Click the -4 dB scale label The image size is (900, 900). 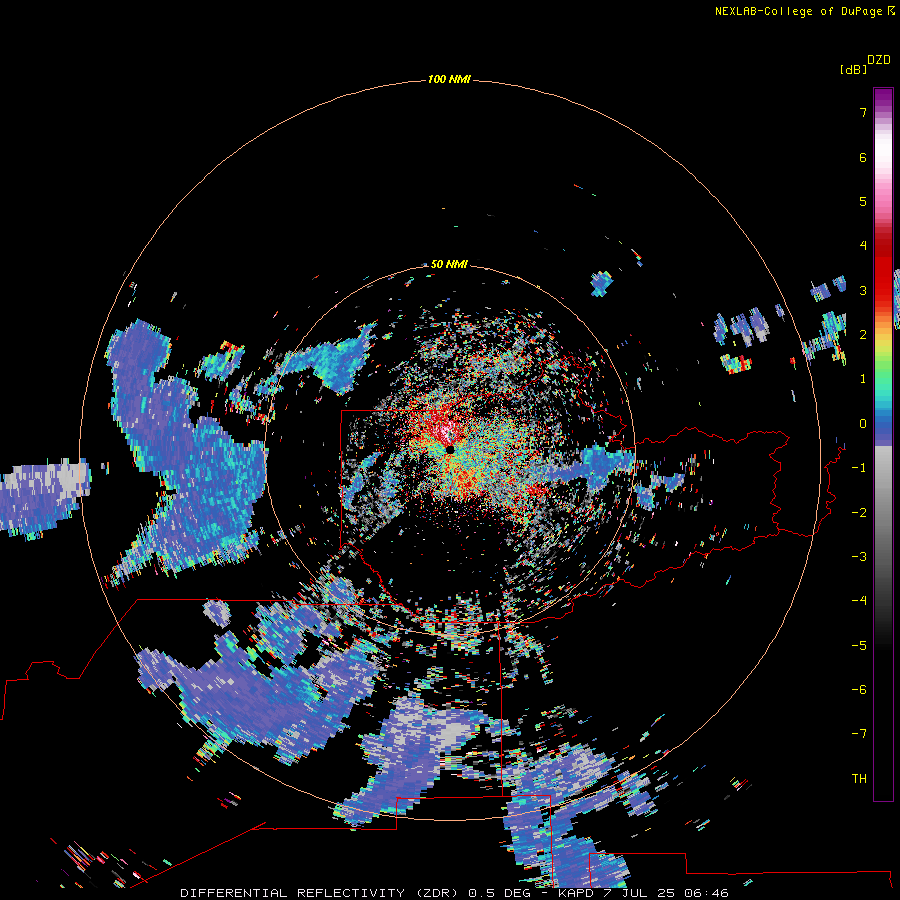859,601
